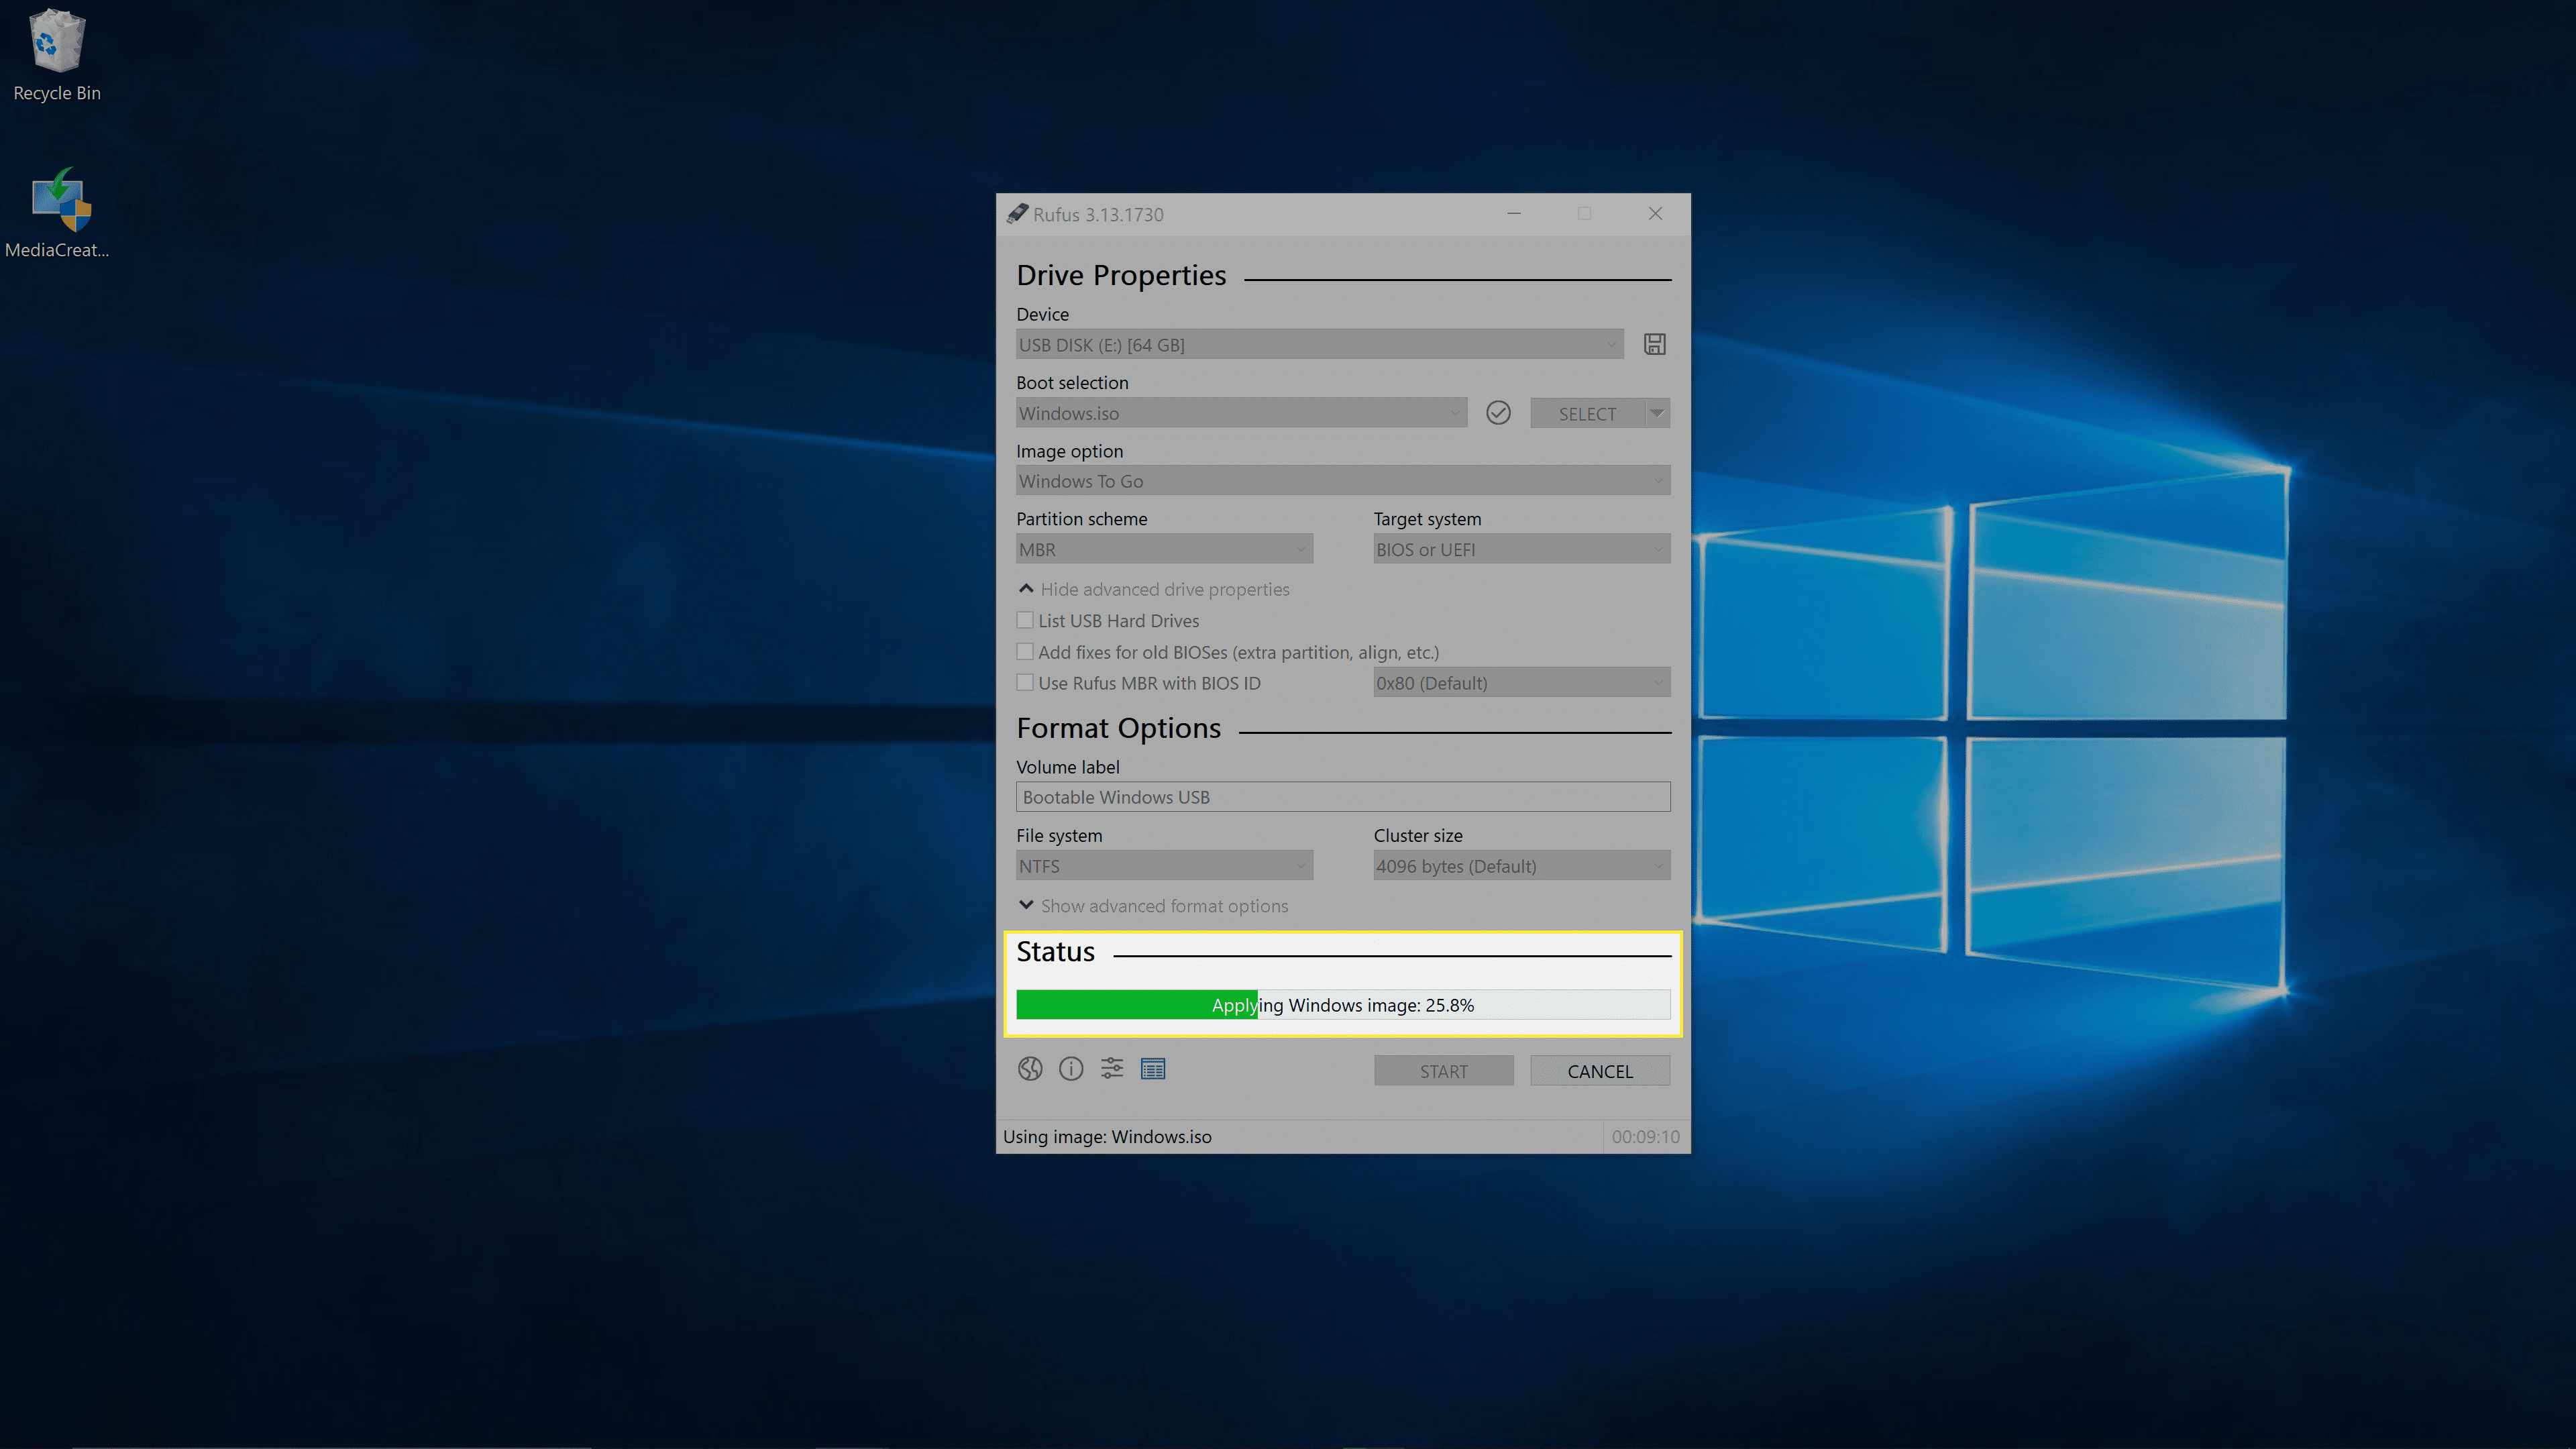Viewport: 2576px width, 1449px height.
Task: Open the language globe icon
Action: click(1030, 1069)
